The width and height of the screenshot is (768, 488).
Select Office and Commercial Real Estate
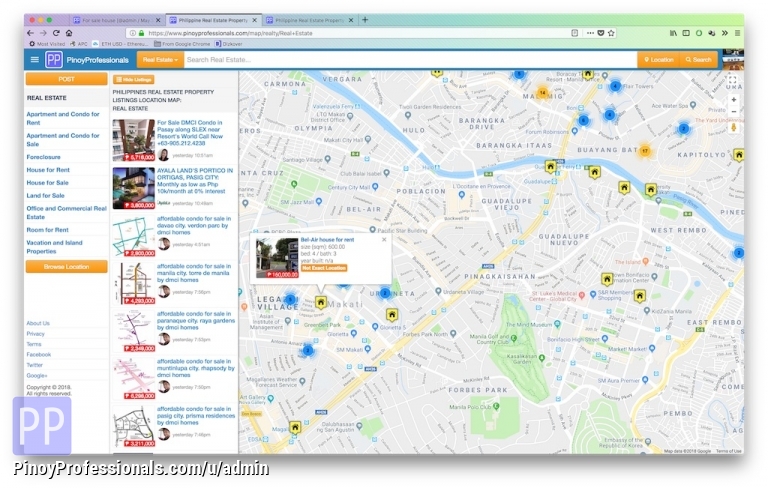(x=67, y=212)
